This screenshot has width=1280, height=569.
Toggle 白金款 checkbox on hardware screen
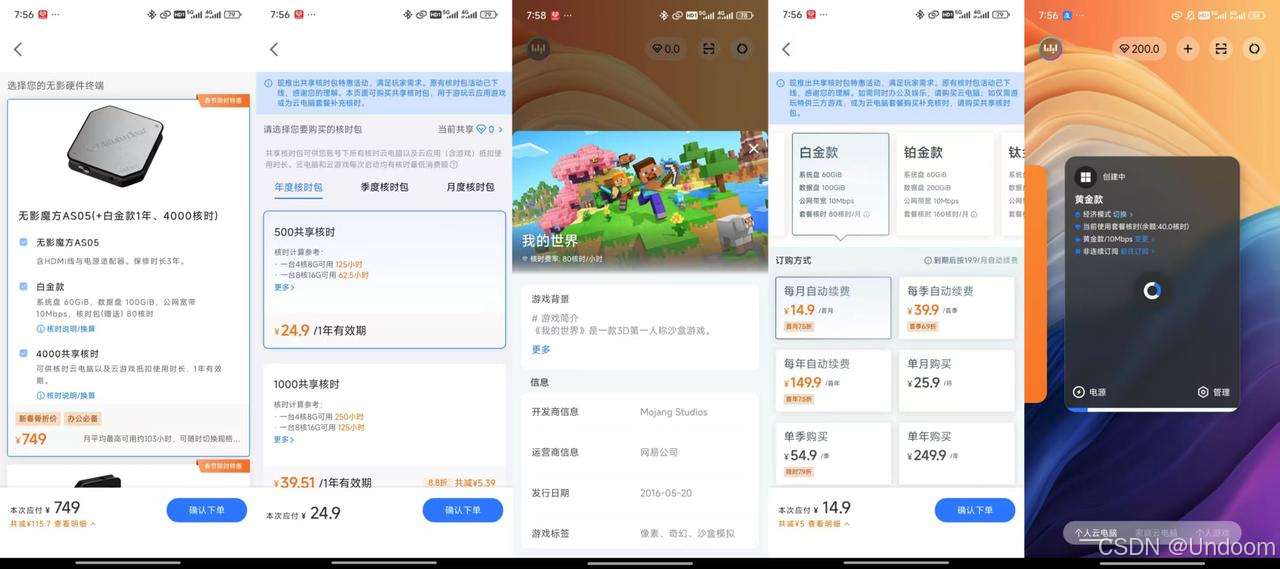[23, 285]
